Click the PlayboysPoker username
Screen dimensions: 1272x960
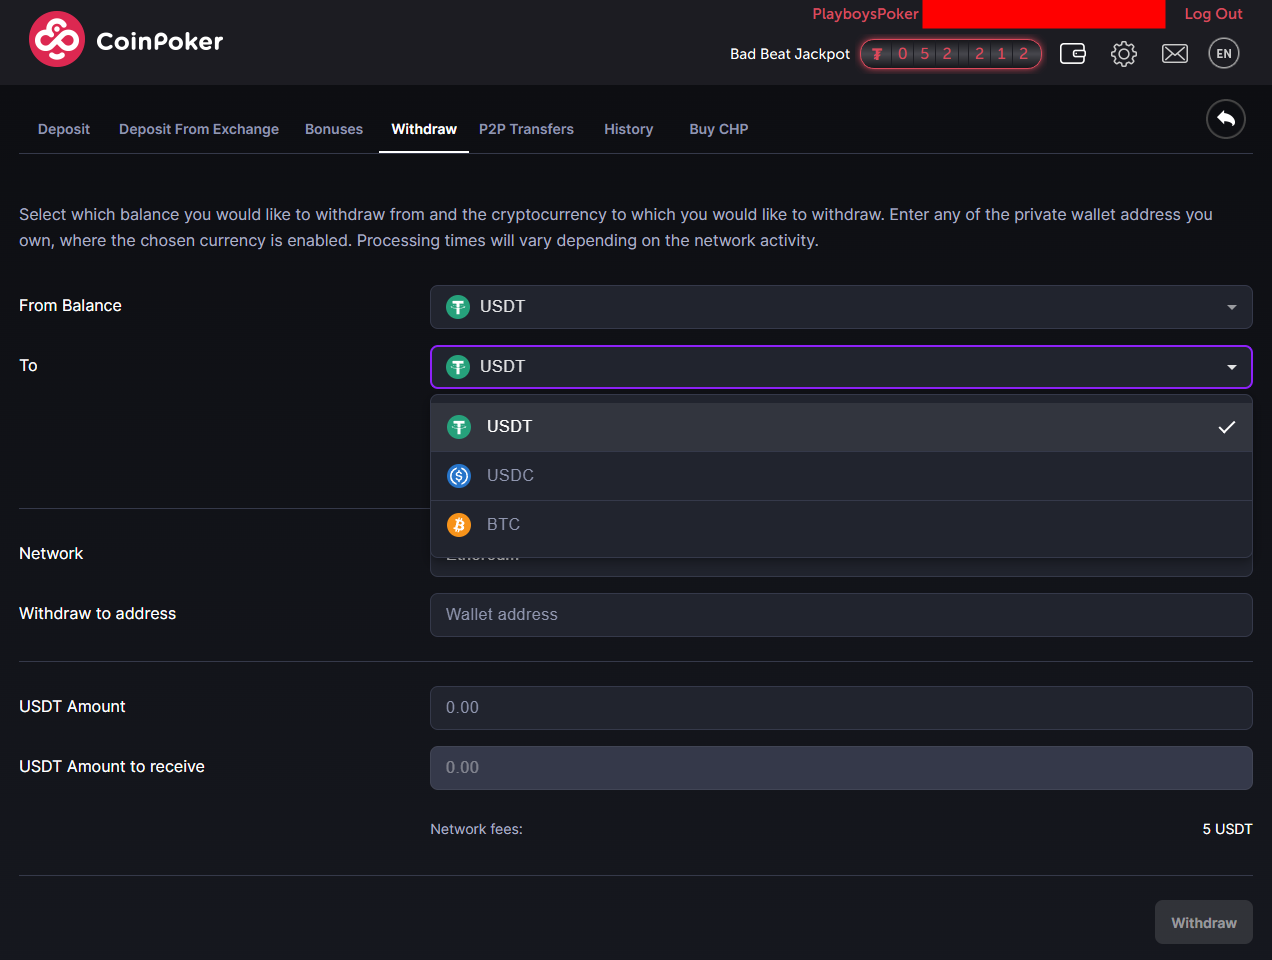(865, 14)
